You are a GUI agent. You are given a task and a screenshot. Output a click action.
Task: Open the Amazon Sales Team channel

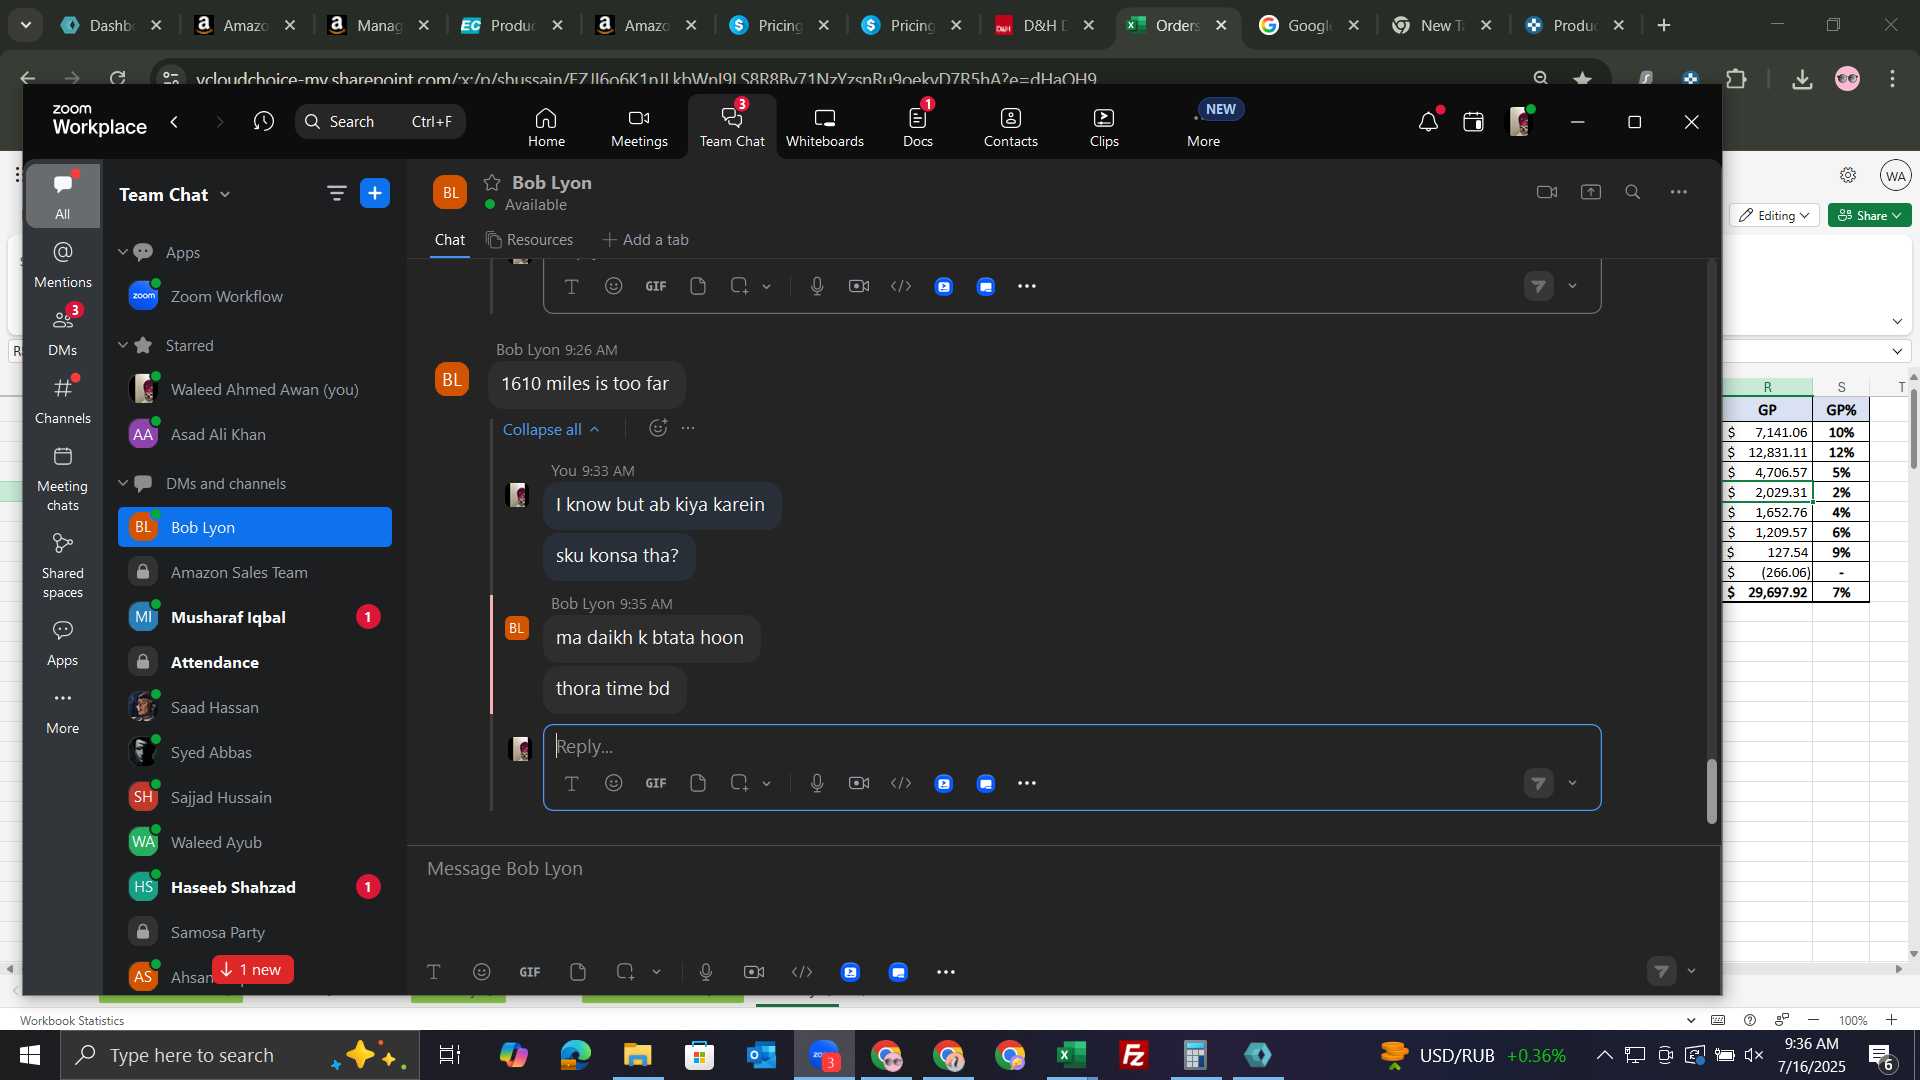tap(255, 572)
